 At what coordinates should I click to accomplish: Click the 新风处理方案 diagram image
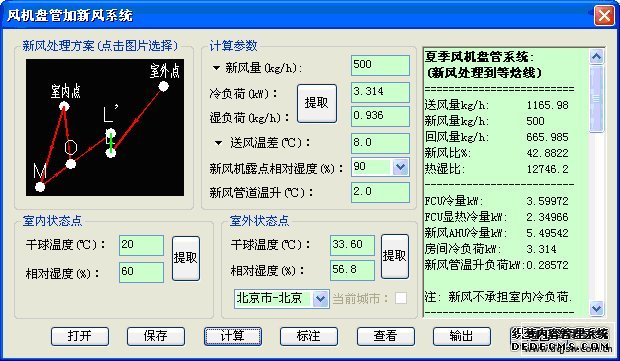point(105,128)
